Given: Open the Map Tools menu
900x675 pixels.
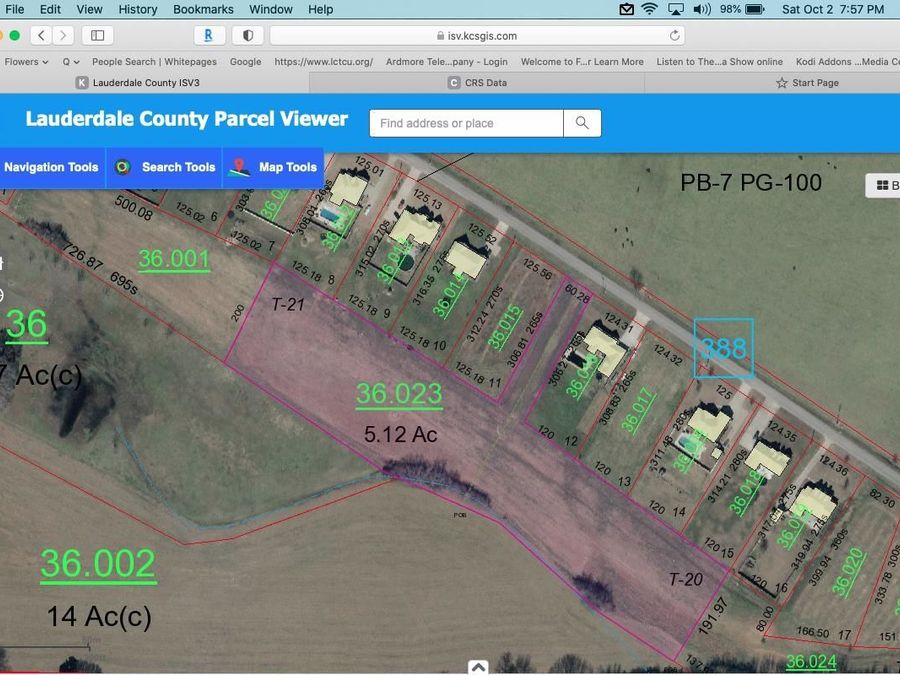Looking at the screenshot, I should pos(273,167).
